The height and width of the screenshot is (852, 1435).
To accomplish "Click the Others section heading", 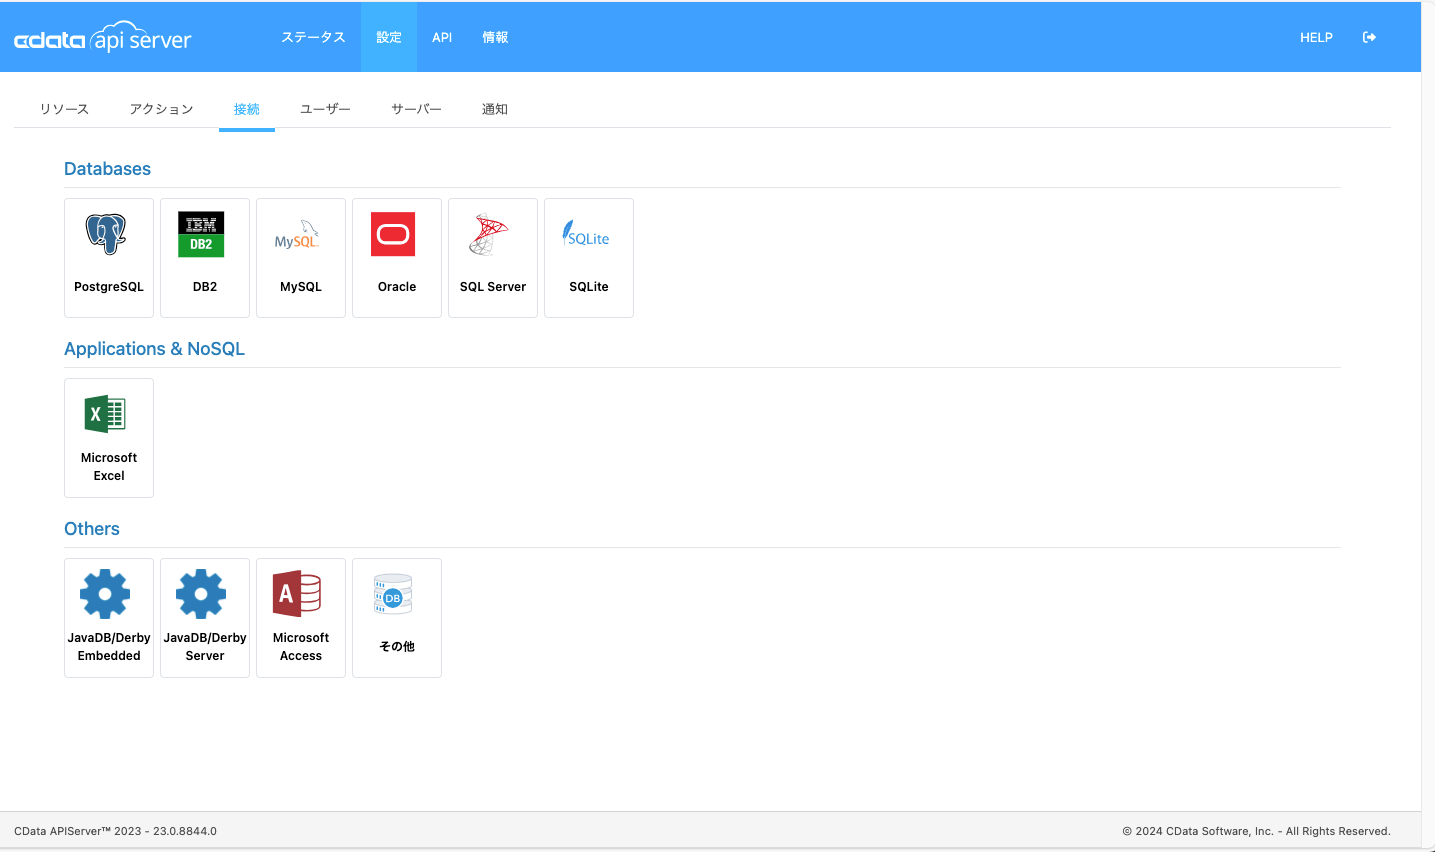I will (x=92, y=529).
